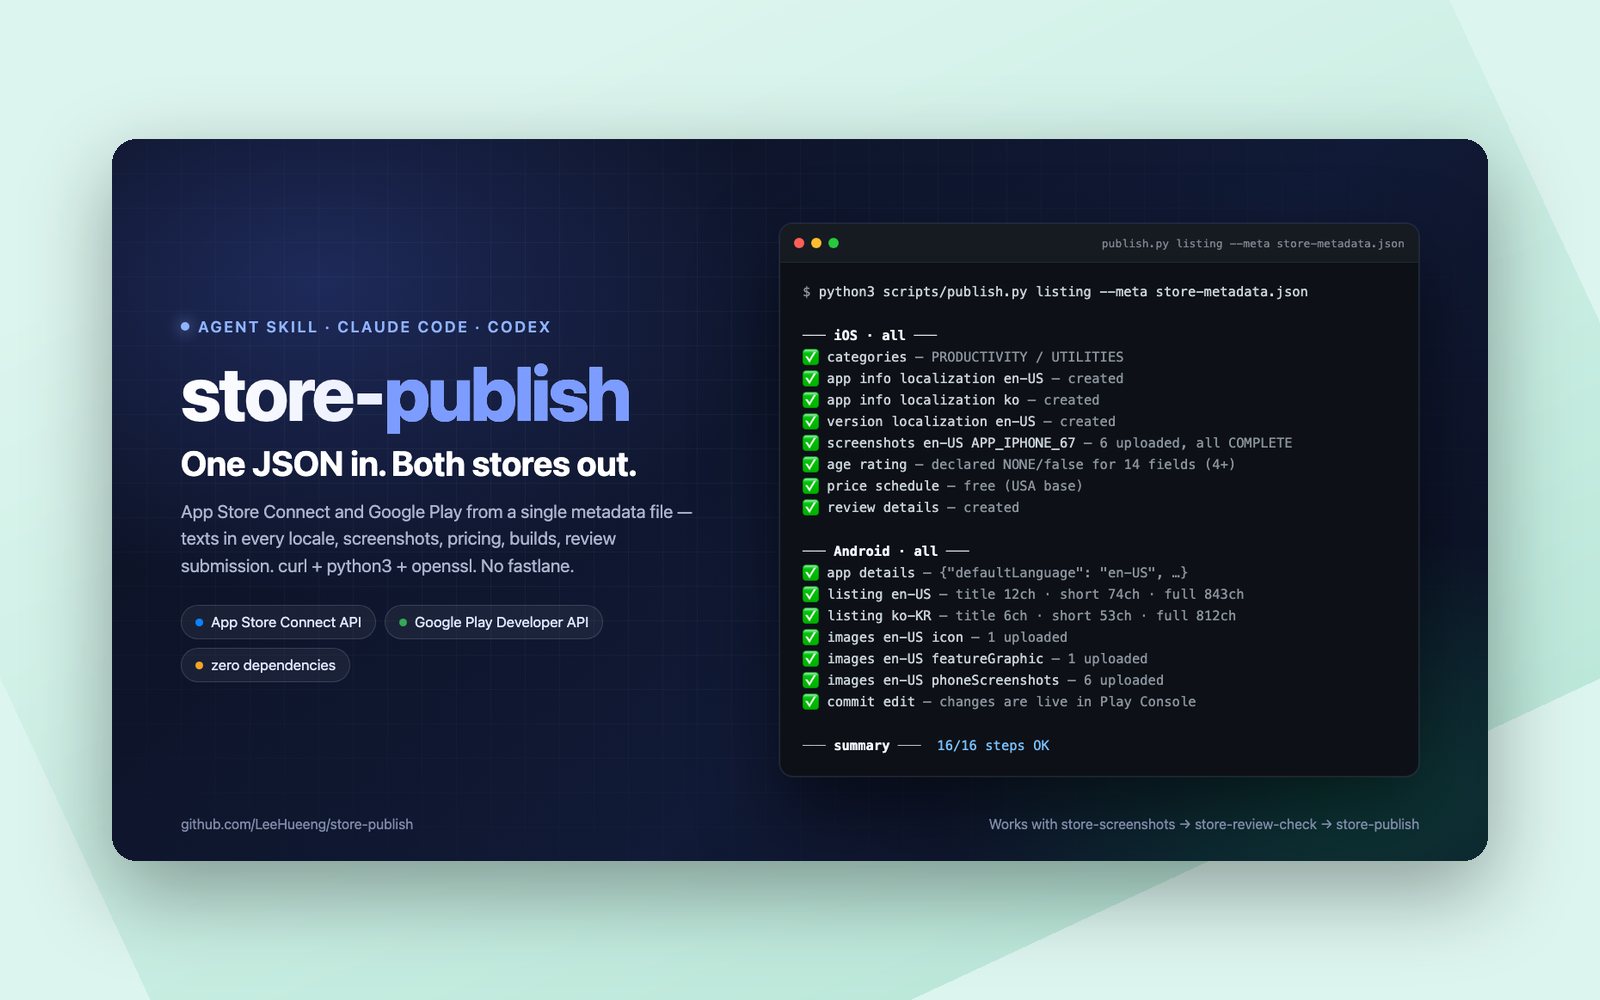Click the terminal title 'publish.py listing --meta store-metadata.json'
Image resolution: width=1600 pixels, height=1000 pixels.
[x=1253, y=244]
